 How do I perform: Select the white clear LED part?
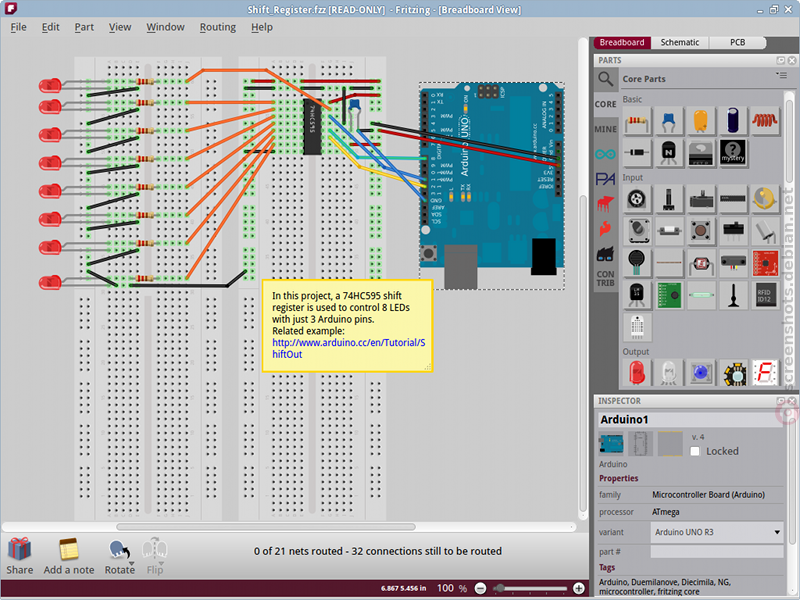pyautogui.click(x=668, y=373)
